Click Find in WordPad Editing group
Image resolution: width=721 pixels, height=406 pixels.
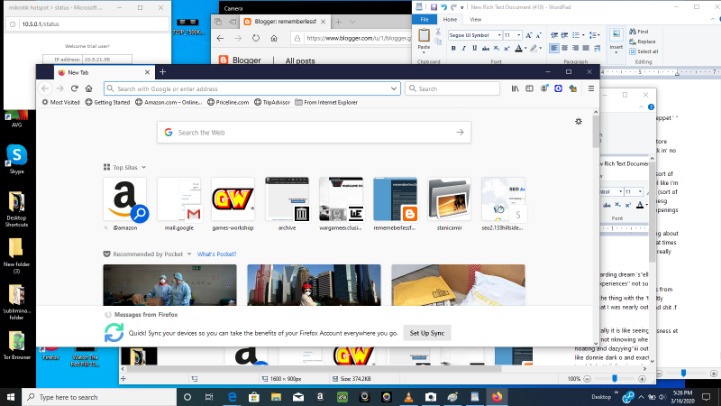(638, 31)
